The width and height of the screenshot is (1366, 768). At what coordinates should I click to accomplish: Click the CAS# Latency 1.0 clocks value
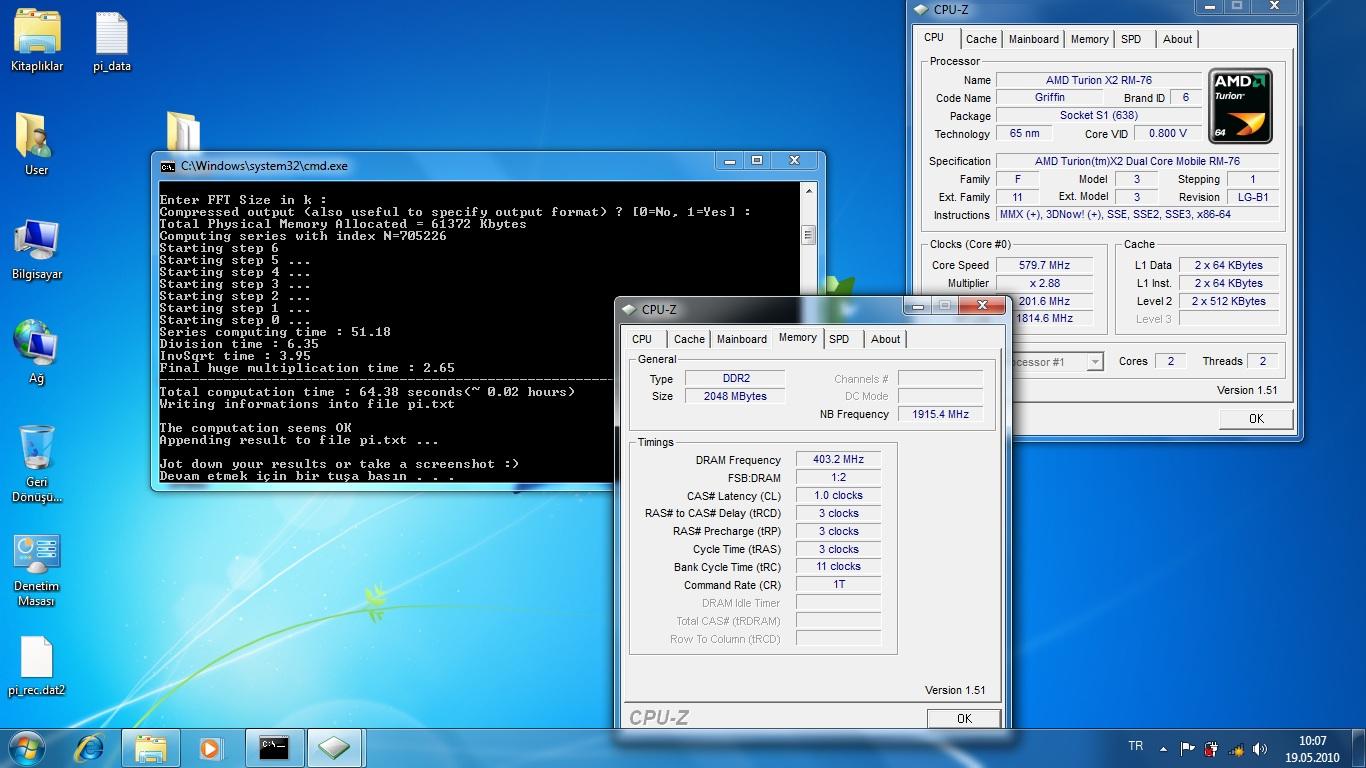click(x=838, y=496)
